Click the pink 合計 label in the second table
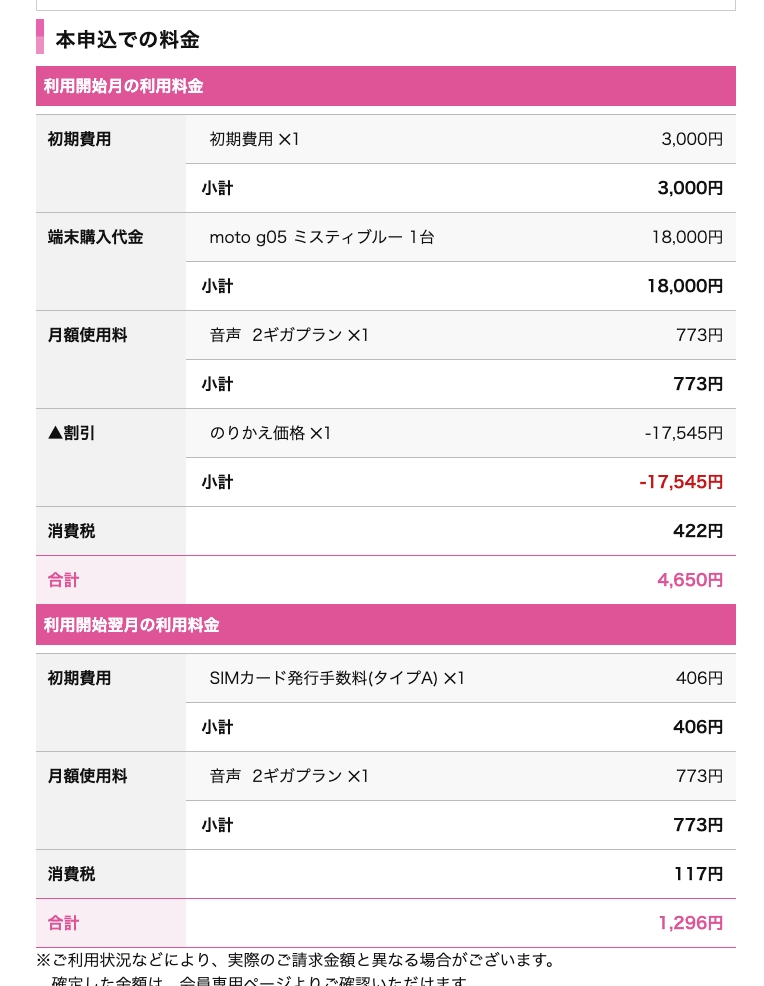The image size is (764, 986). pyautogui.click(x=63, y=923)
